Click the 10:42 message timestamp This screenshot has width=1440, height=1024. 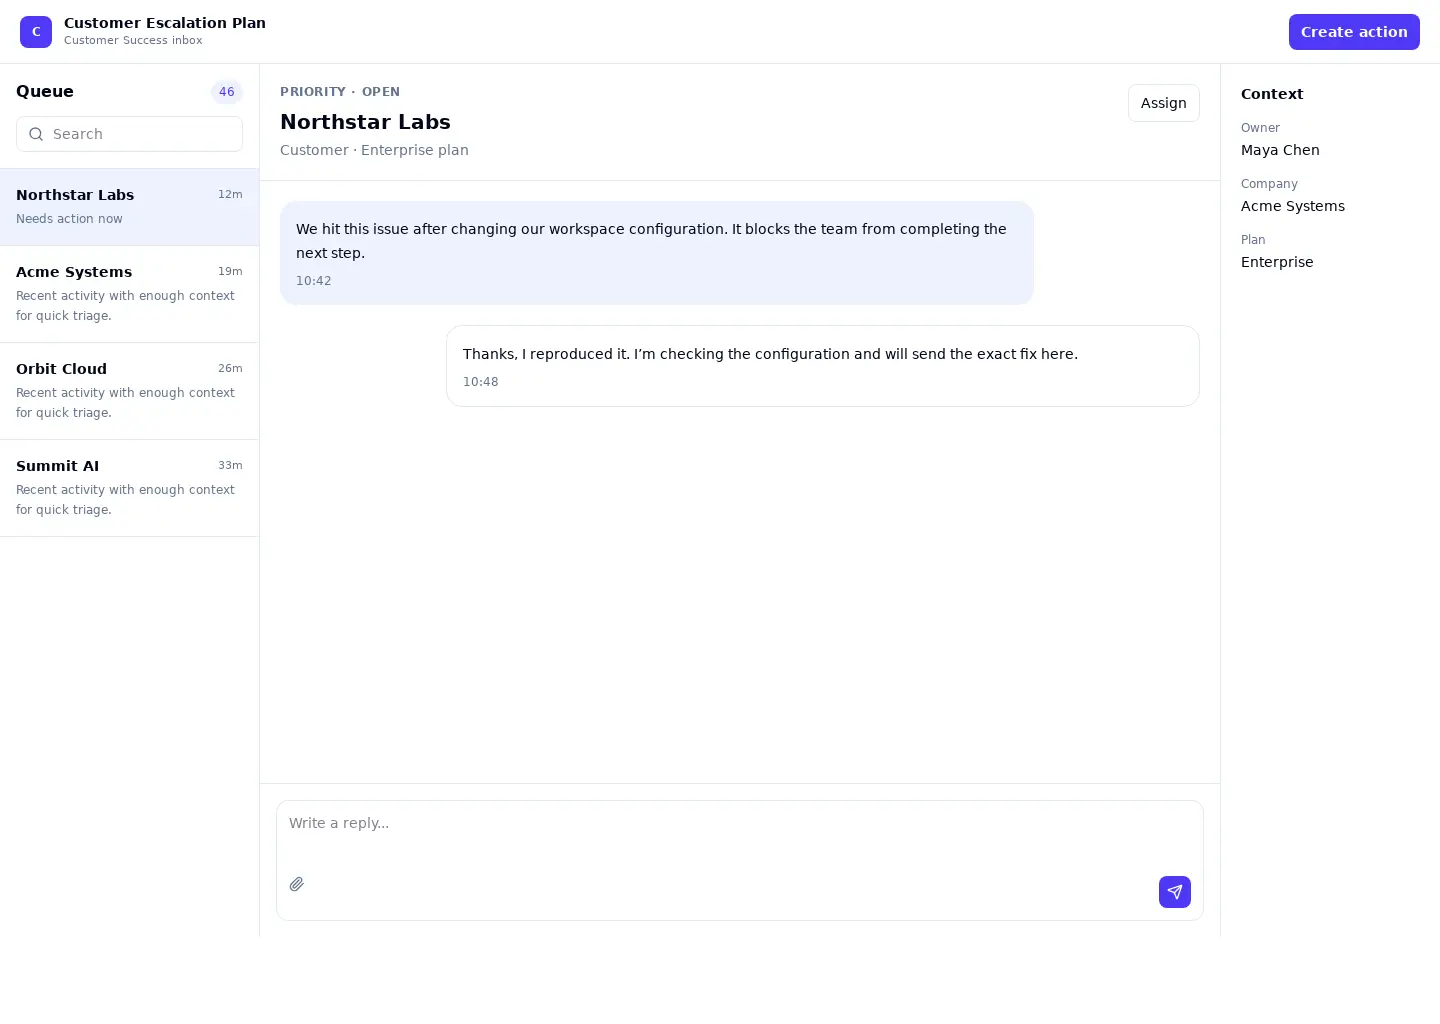point(313,281)
